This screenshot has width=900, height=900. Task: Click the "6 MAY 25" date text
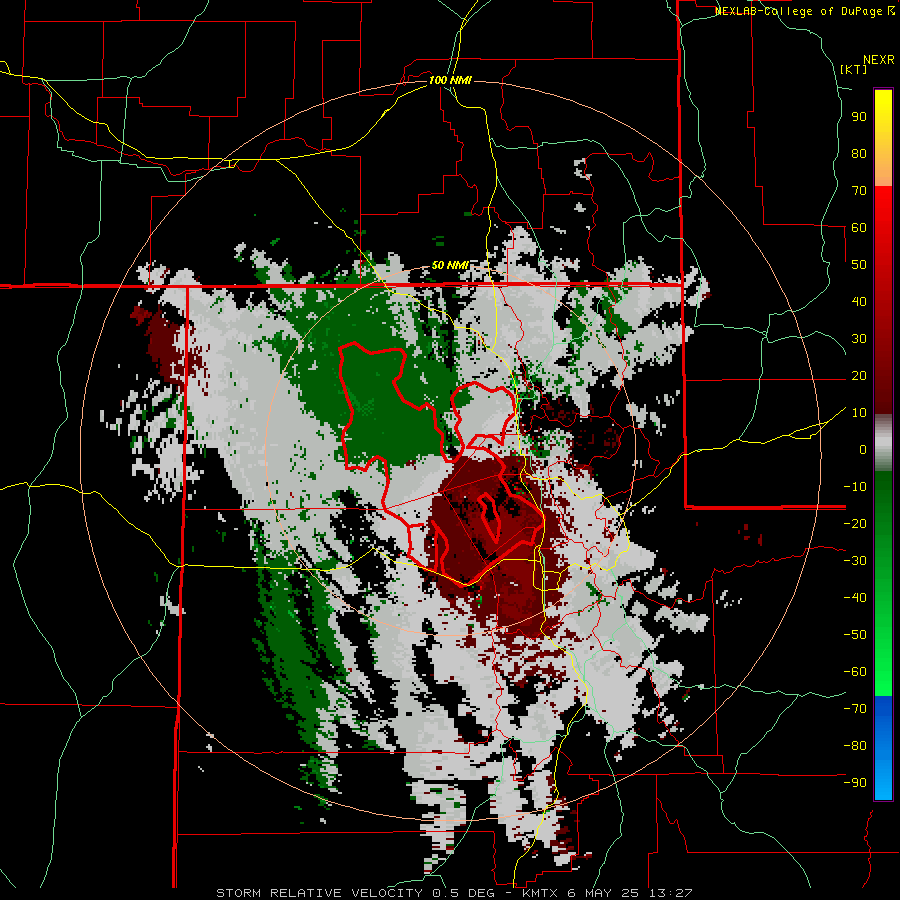pos(604,893)
